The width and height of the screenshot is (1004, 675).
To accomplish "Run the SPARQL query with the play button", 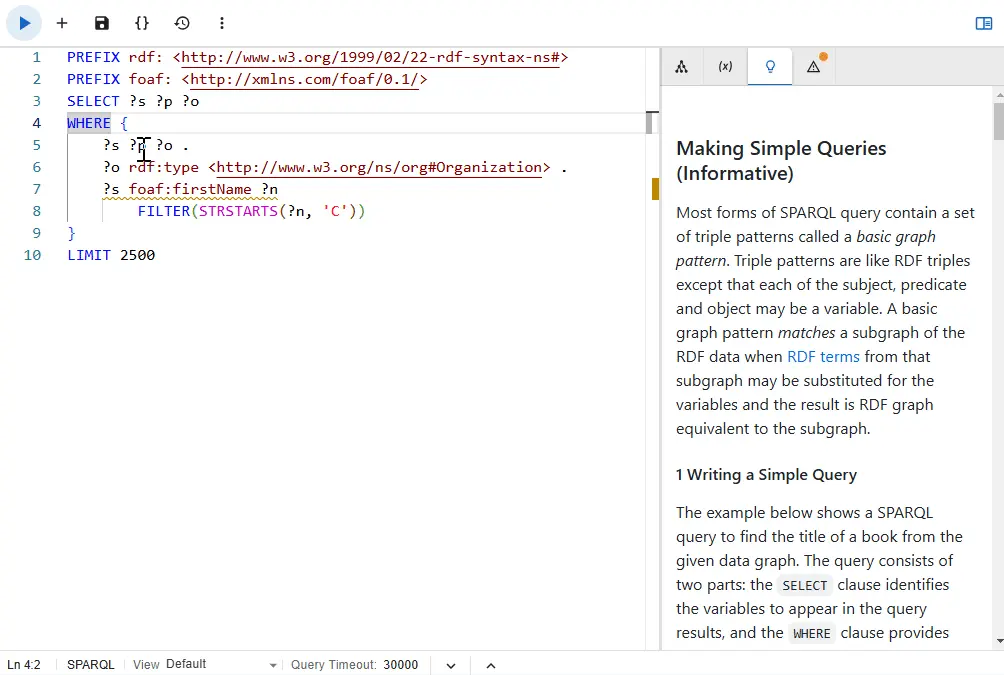I will (x=24, y=24).
